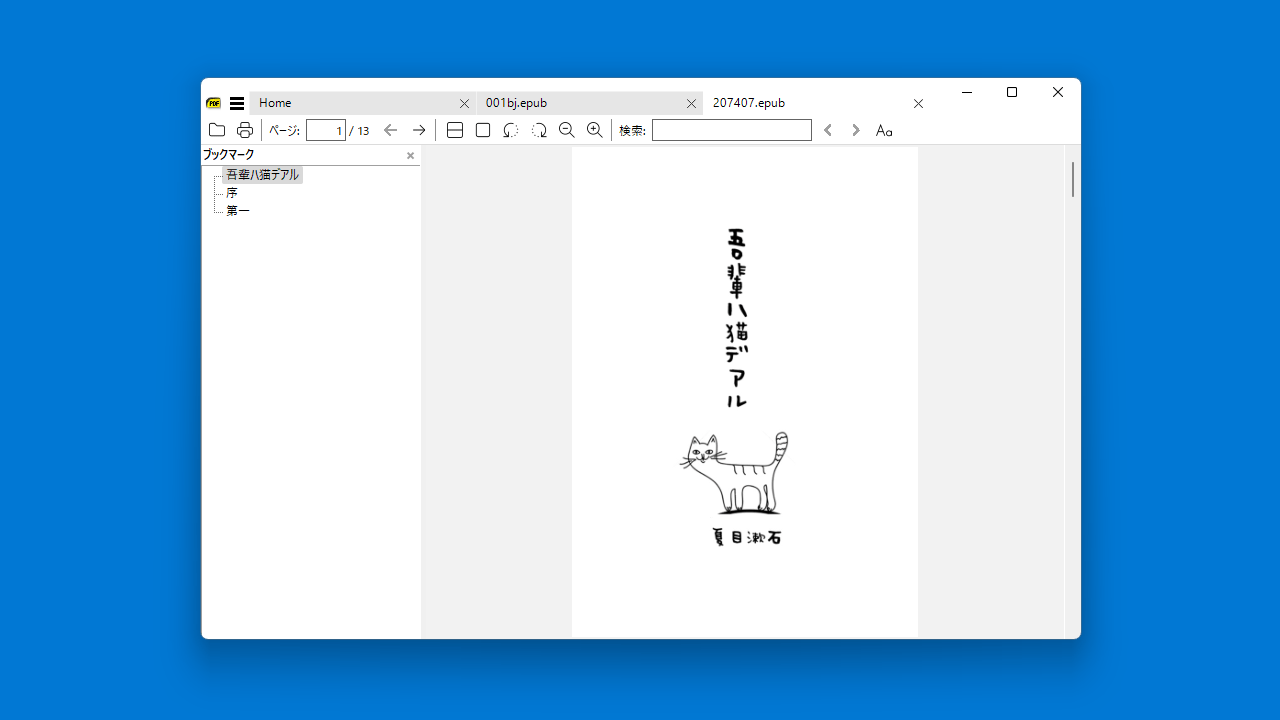Go to the next page arrow
1280x720 pixels.
point(419,130)
